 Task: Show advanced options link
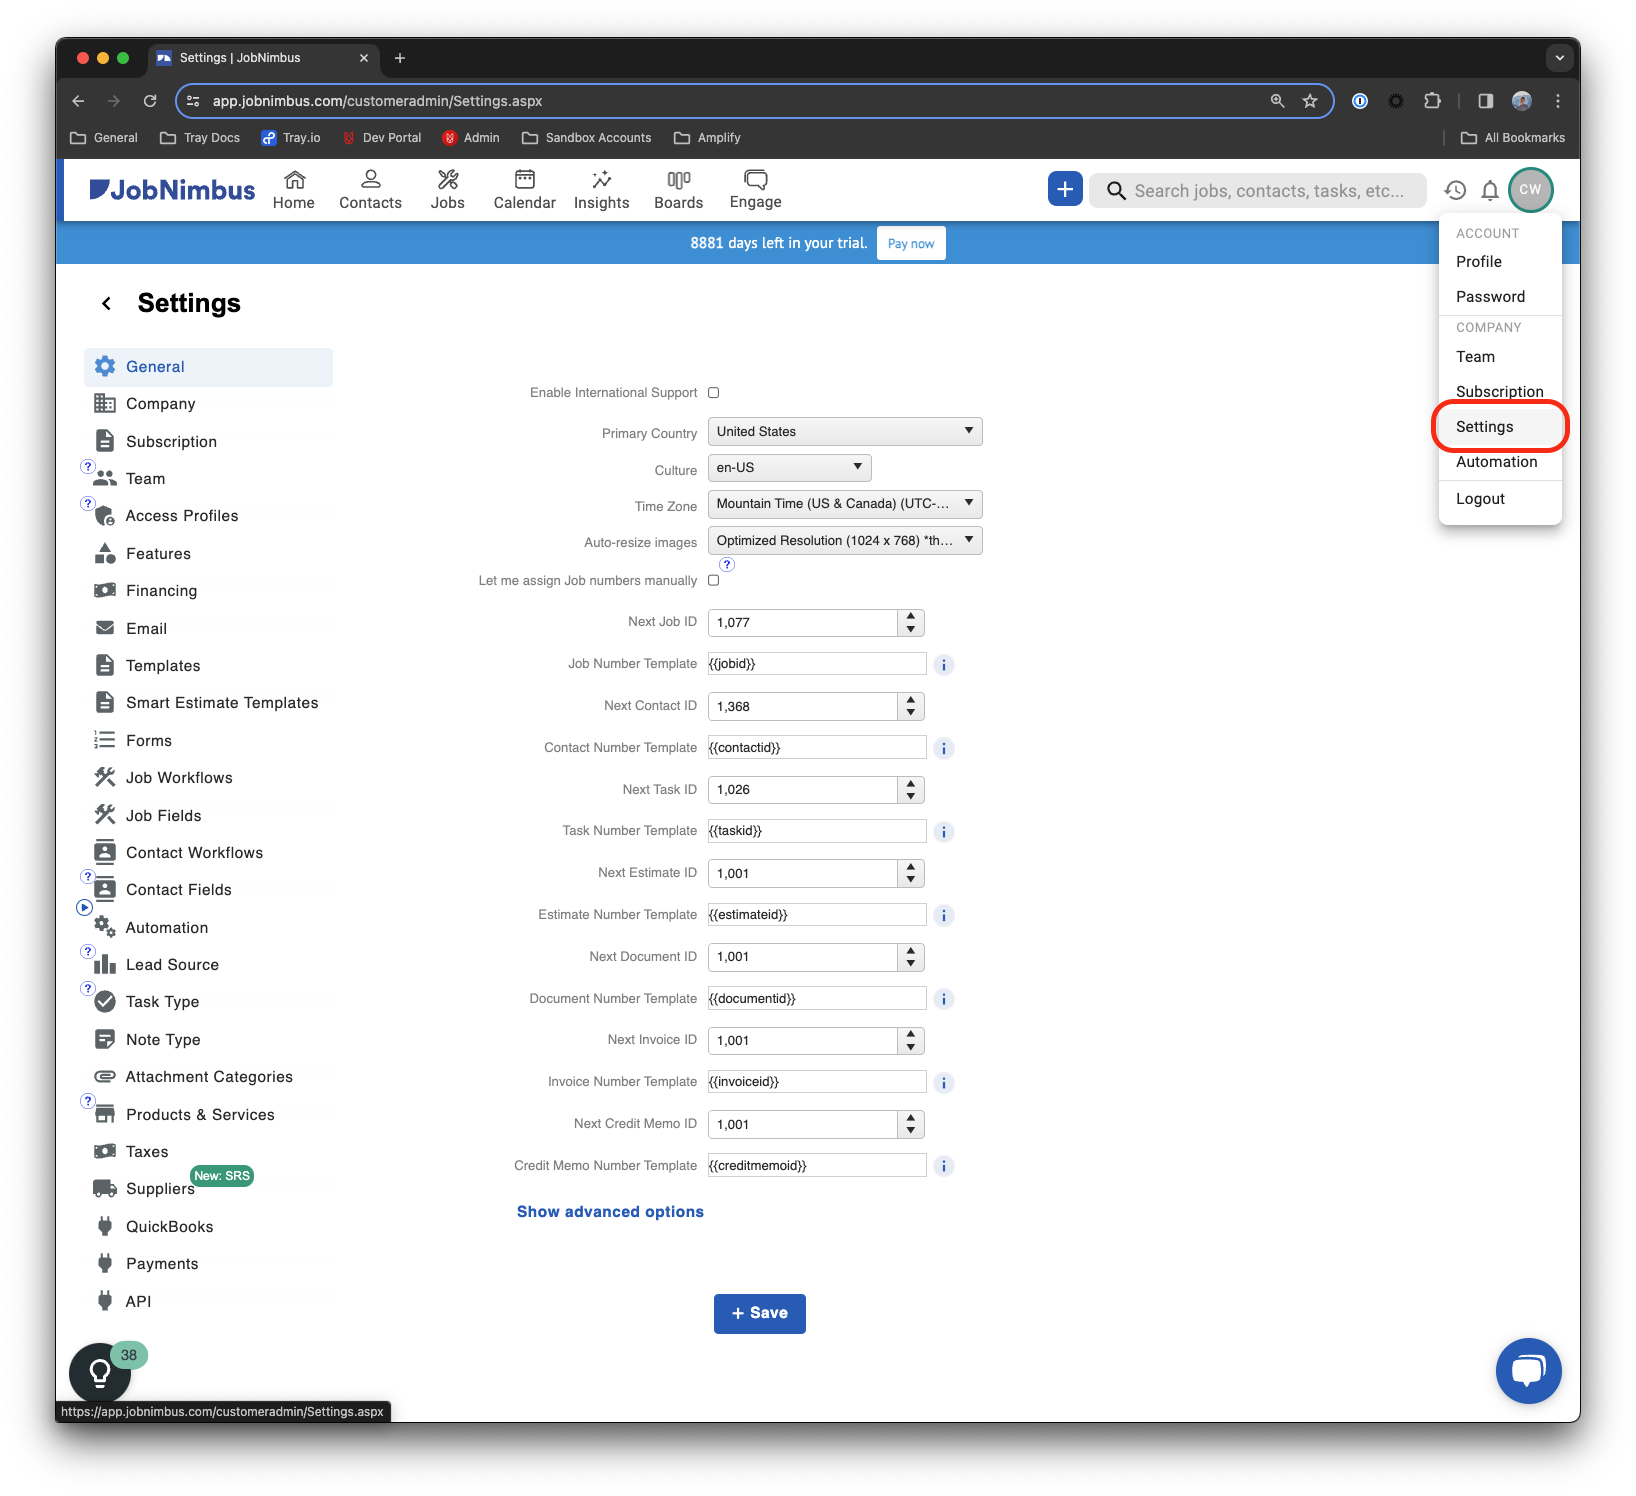pos(610,1212)
